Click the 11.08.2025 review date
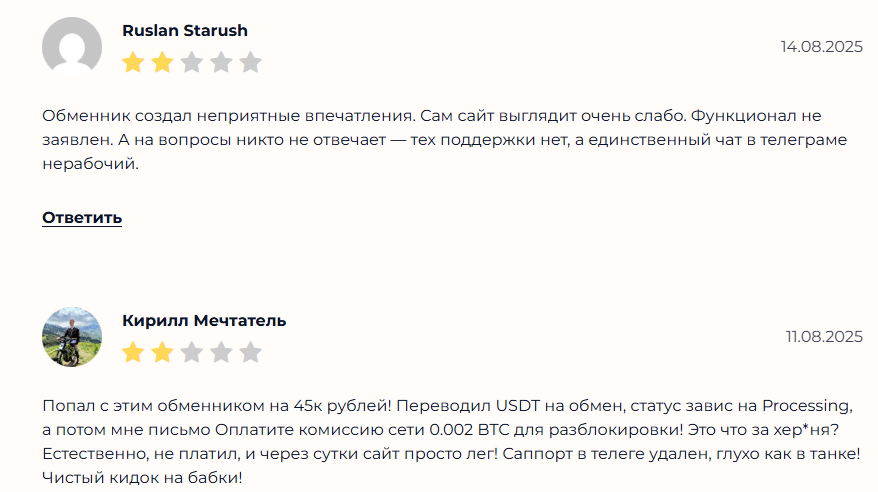 pyautogui.click(x=823, y=337)
